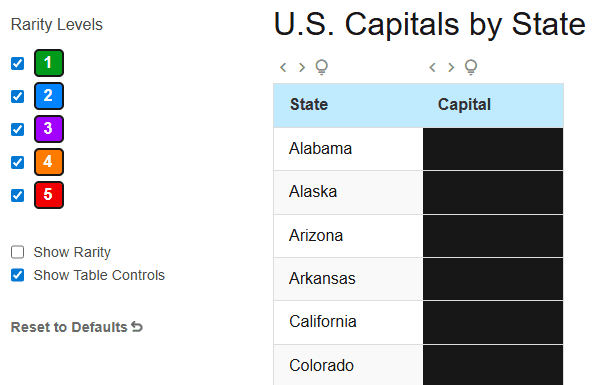The width and height of the screenshot is (599, 385).
Task: Click the Capital column lightbulb hint icon
Action: (x=471, y=67)
